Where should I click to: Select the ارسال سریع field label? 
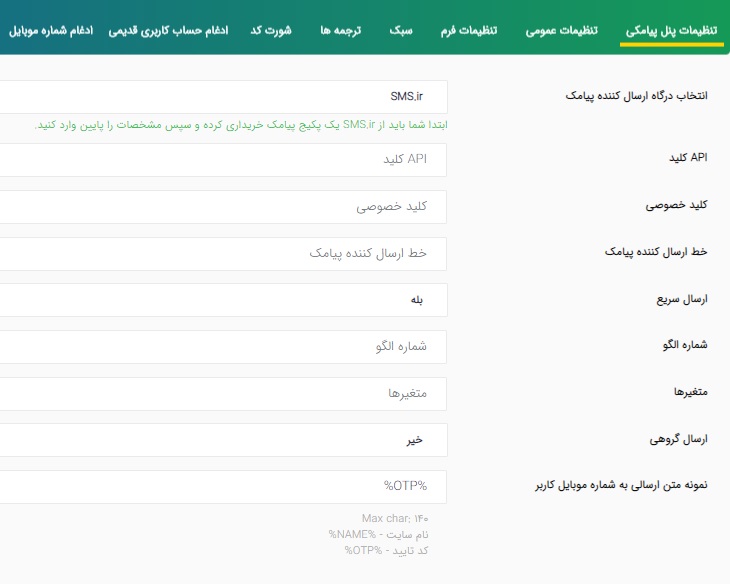(x=682, y=299)
